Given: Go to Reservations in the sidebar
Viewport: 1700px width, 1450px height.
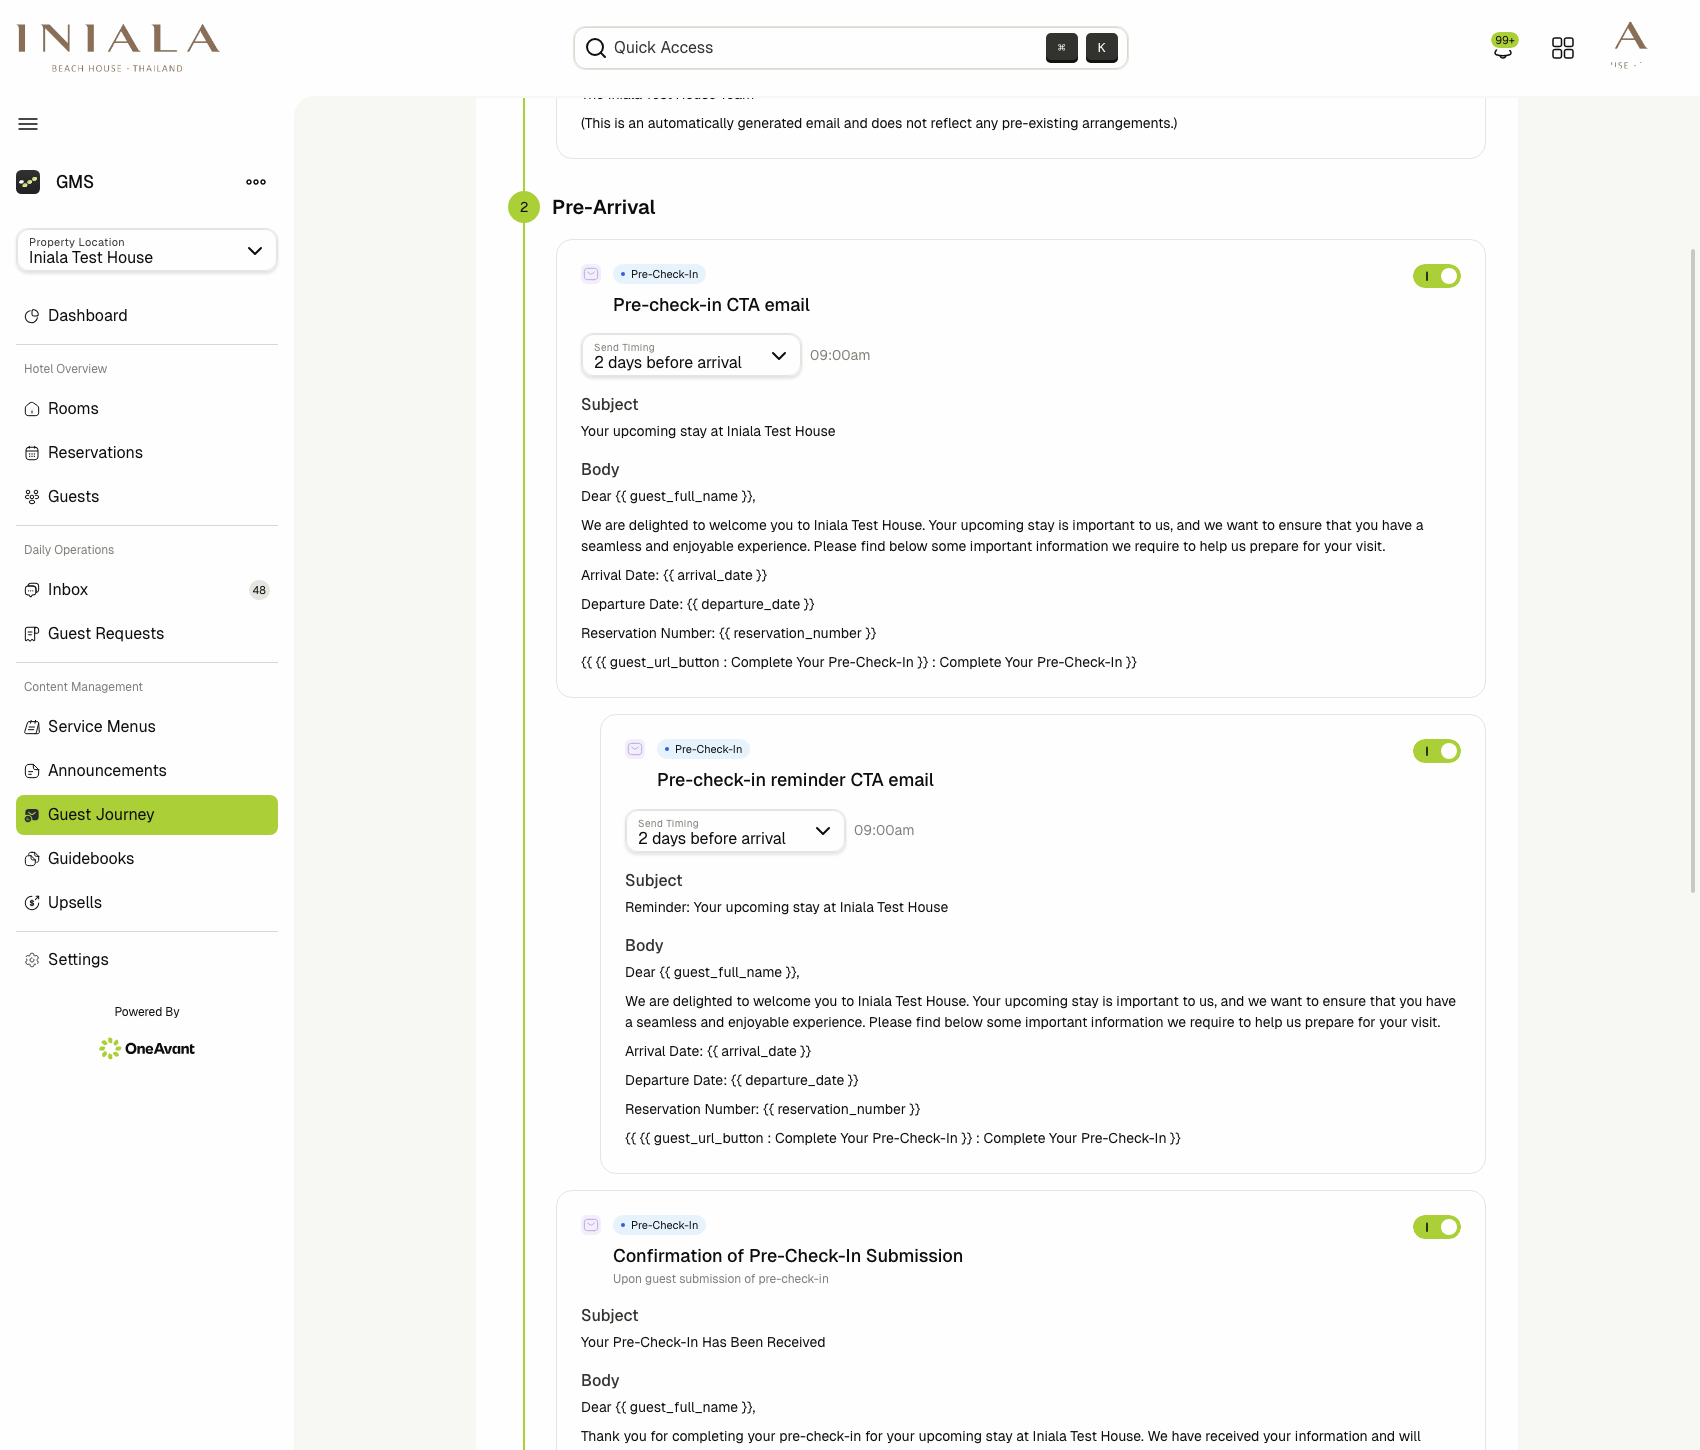Looking at the screenshot, I should [x=95, y=453].
